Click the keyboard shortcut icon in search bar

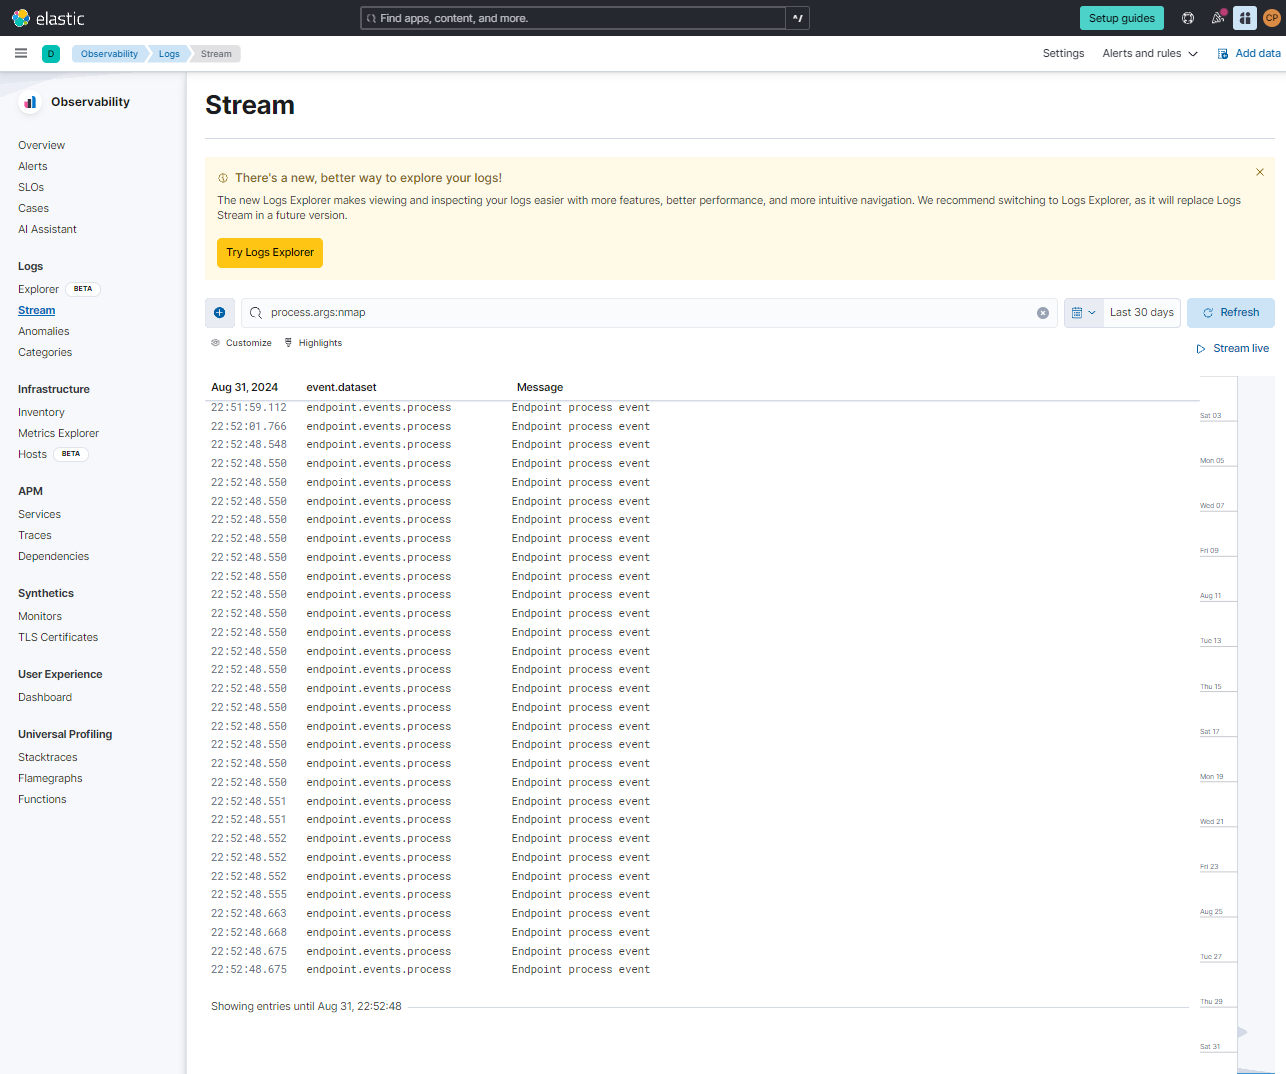coord(798,18)
